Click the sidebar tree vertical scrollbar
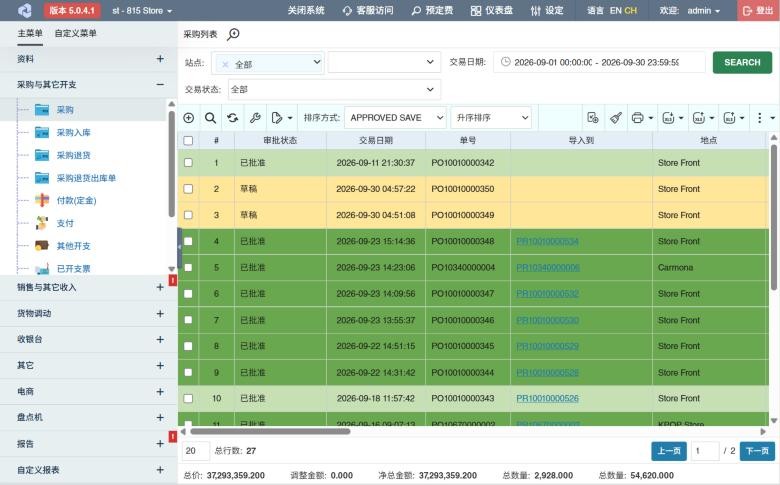The width and height of the screenshot is (780, 485). click(172, 162)
